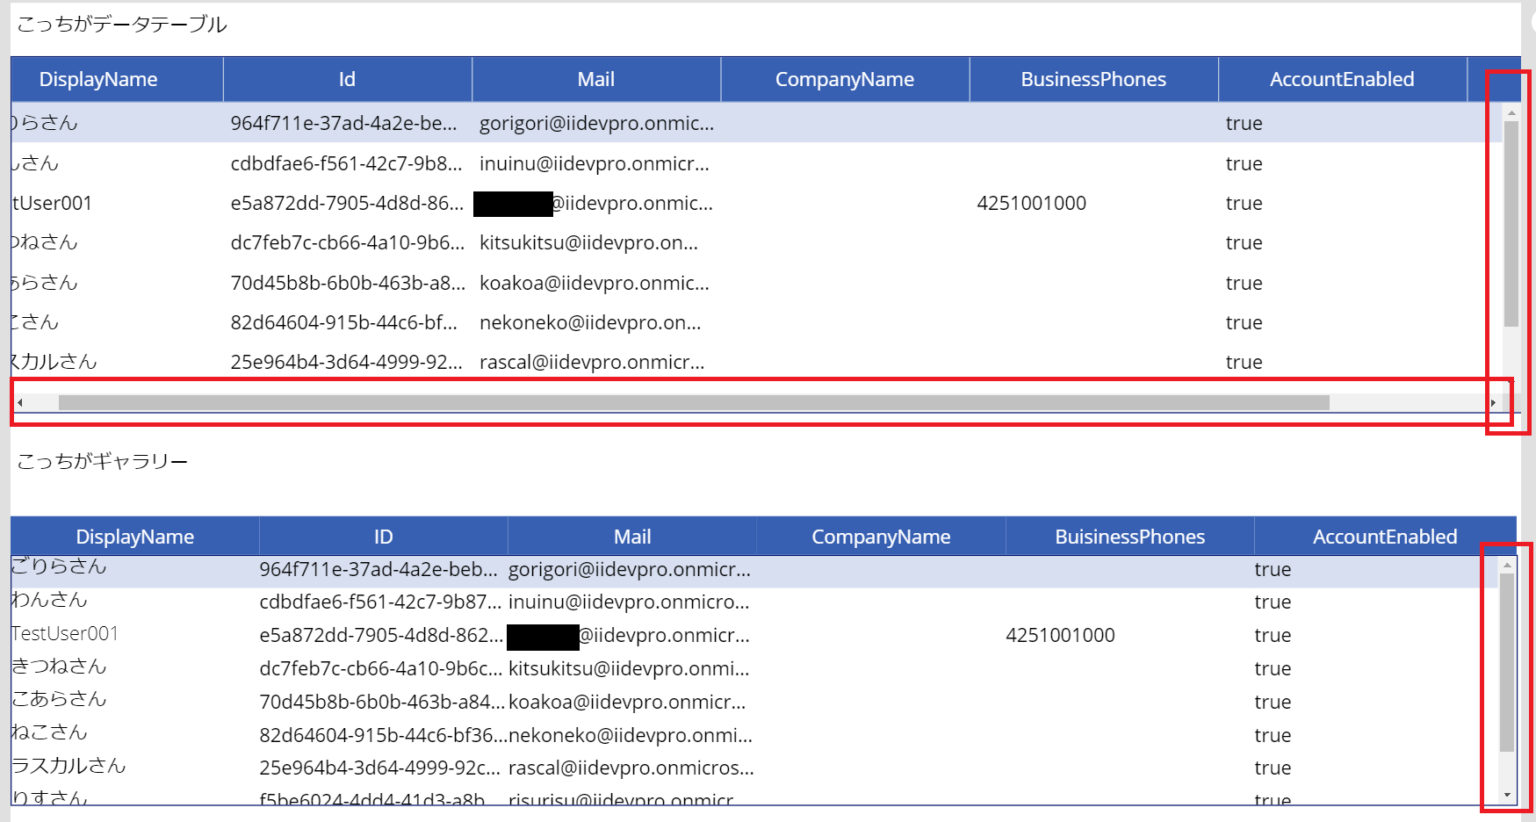The height and width of the screenshot is (822, 1536).
Task: Click the data table's vertical scrollbar thumb
Action: 1511,223
